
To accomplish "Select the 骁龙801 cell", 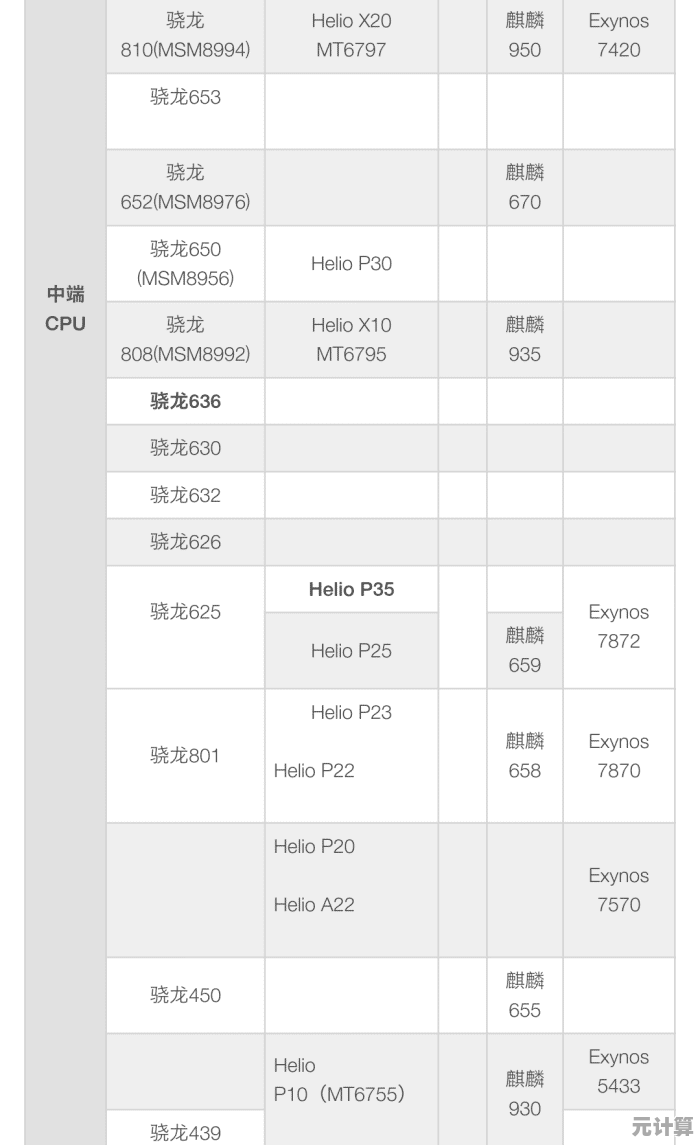I will coord(185,756).
